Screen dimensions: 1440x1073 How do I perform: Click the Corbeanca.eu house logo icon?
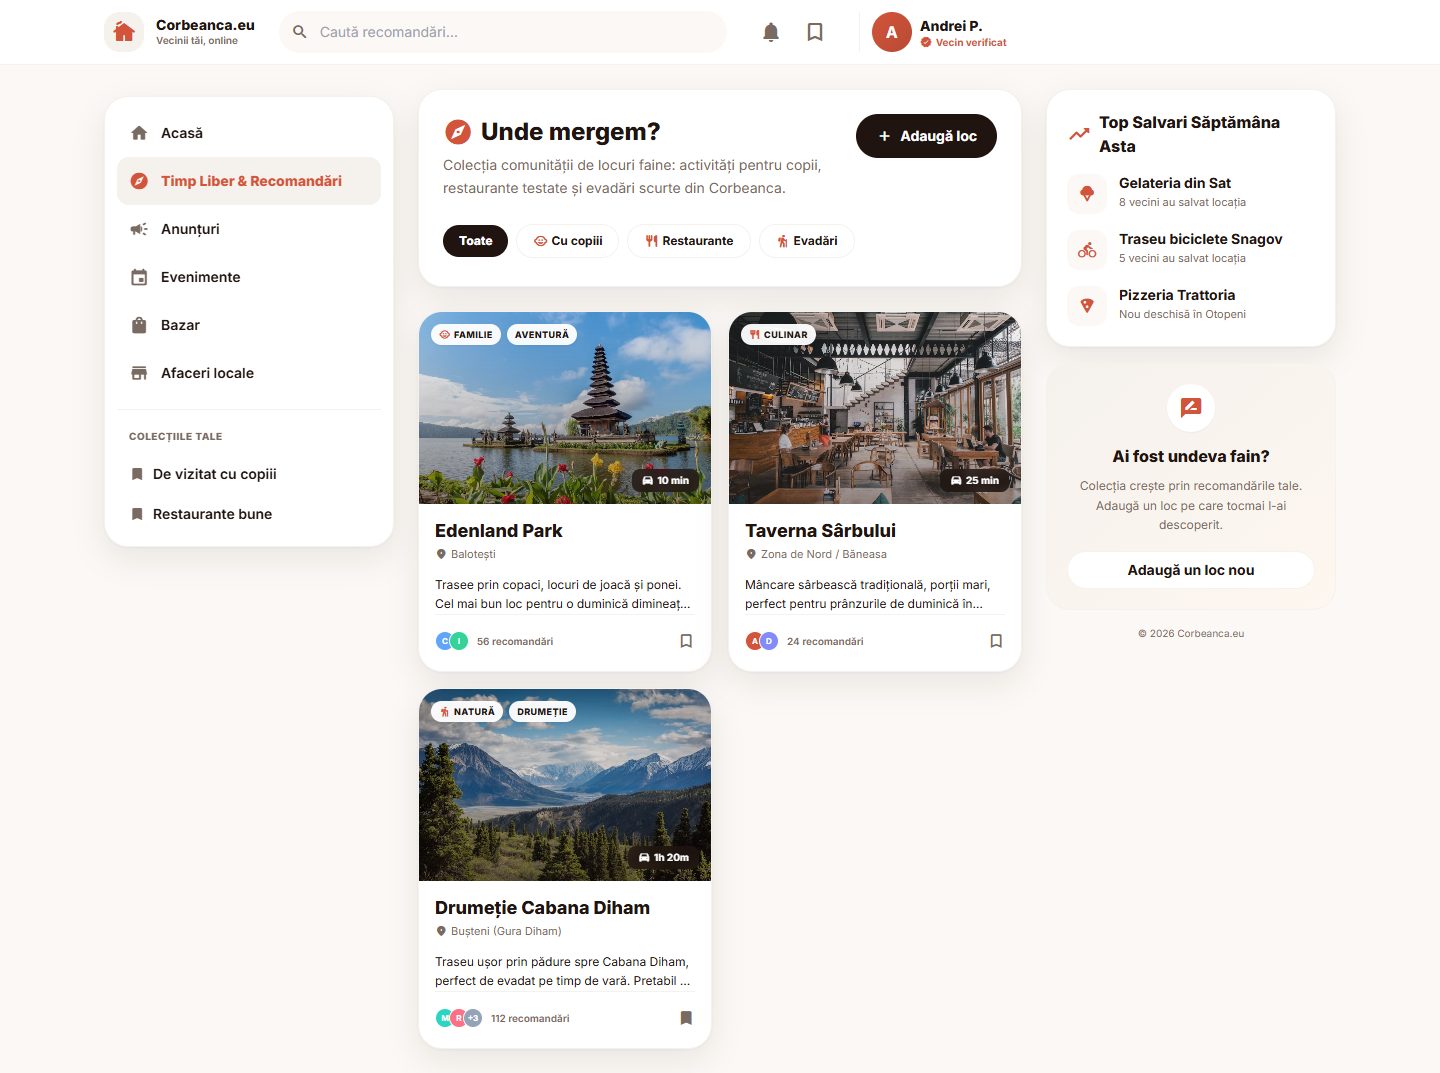(124, 32)
